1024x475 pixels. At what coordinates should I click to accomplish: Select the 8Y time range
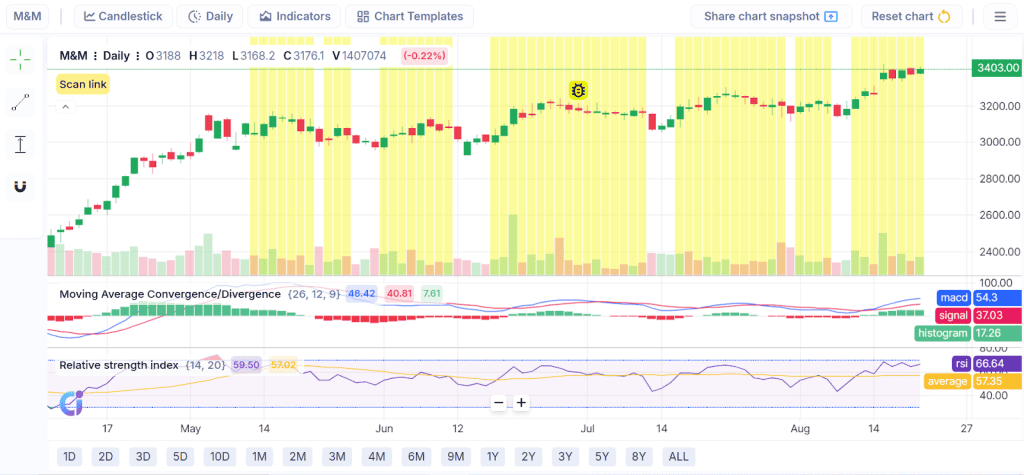[639, 456]
